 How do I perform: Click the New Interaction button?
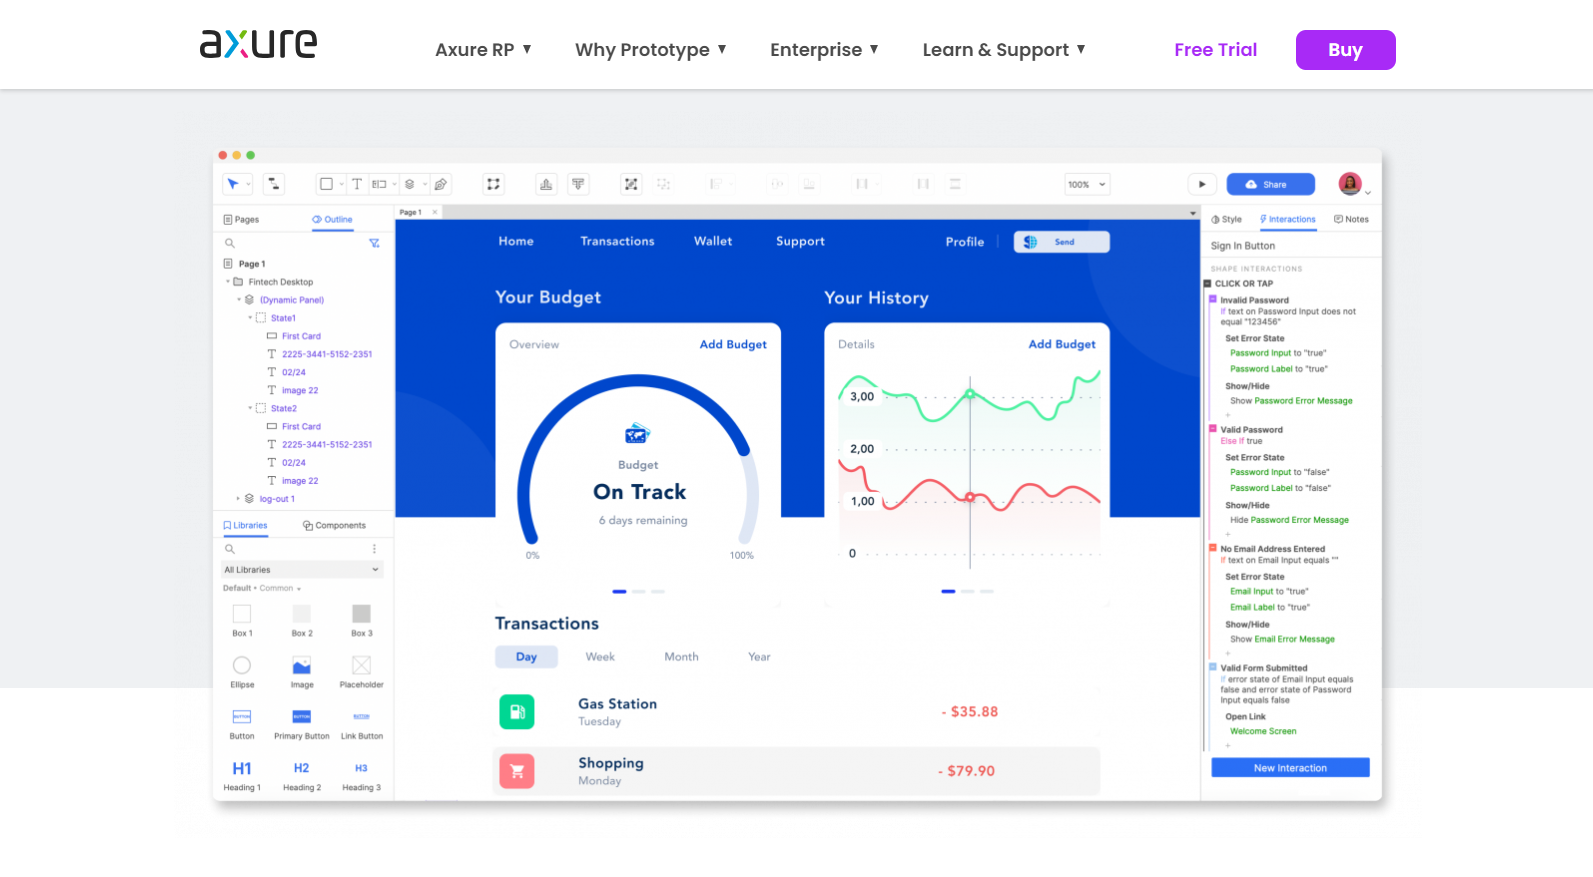1290,768
